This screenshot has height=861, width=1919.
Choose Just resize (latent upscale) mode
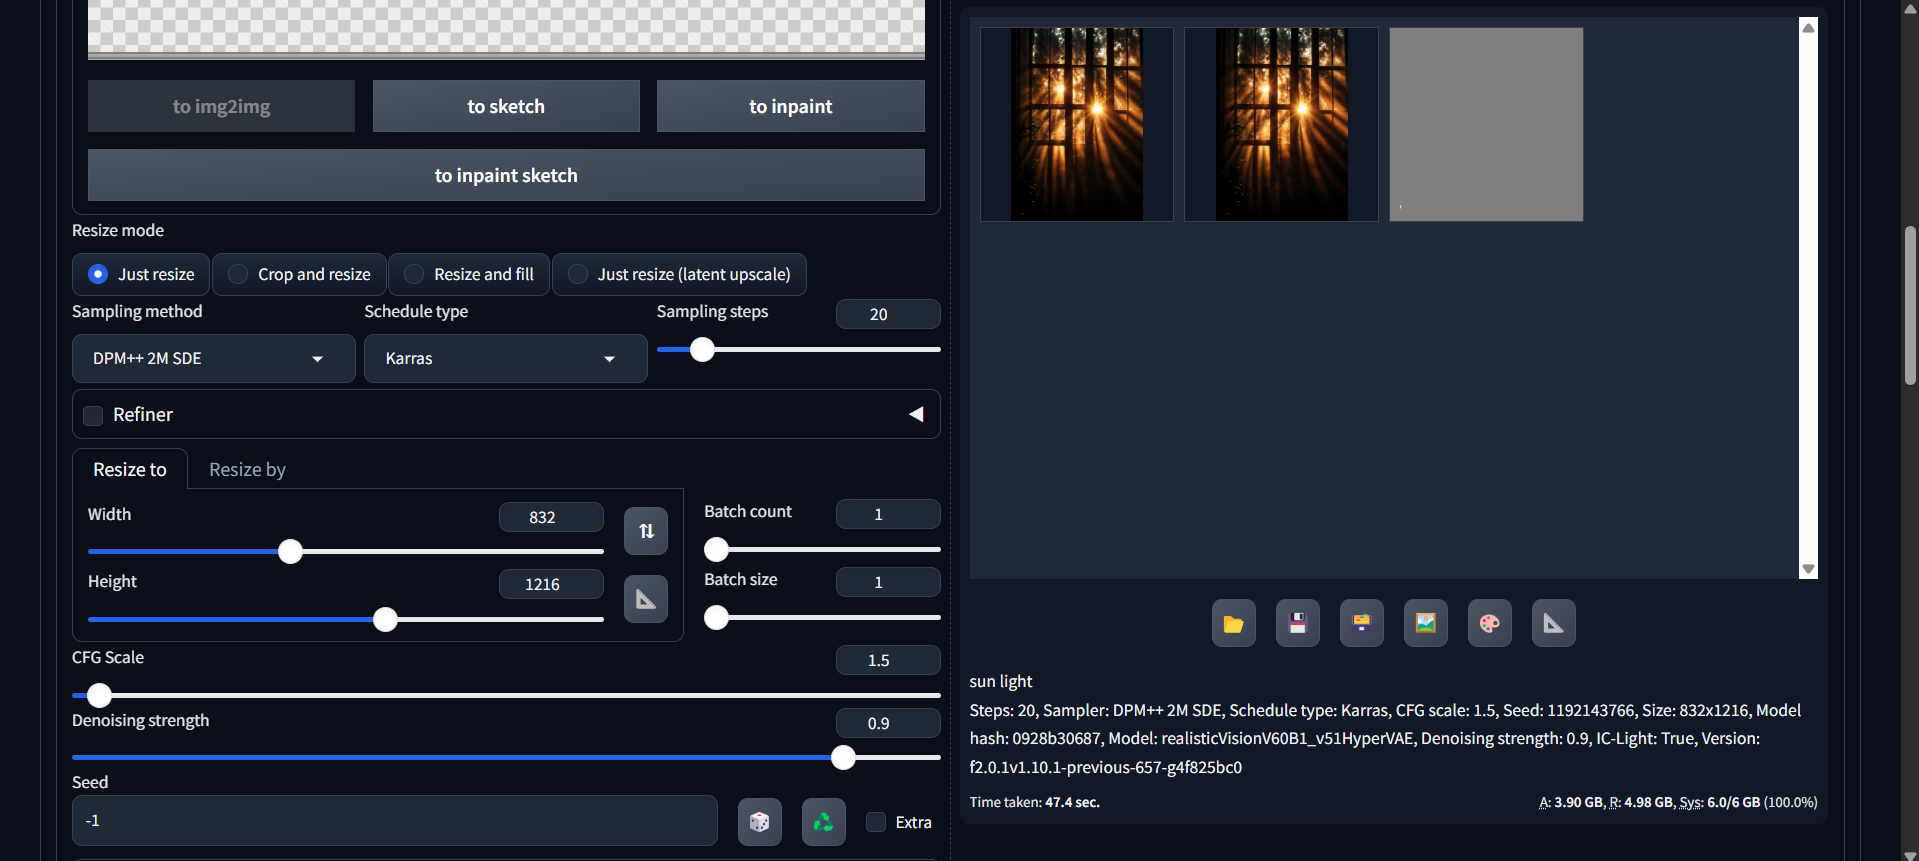578,274
